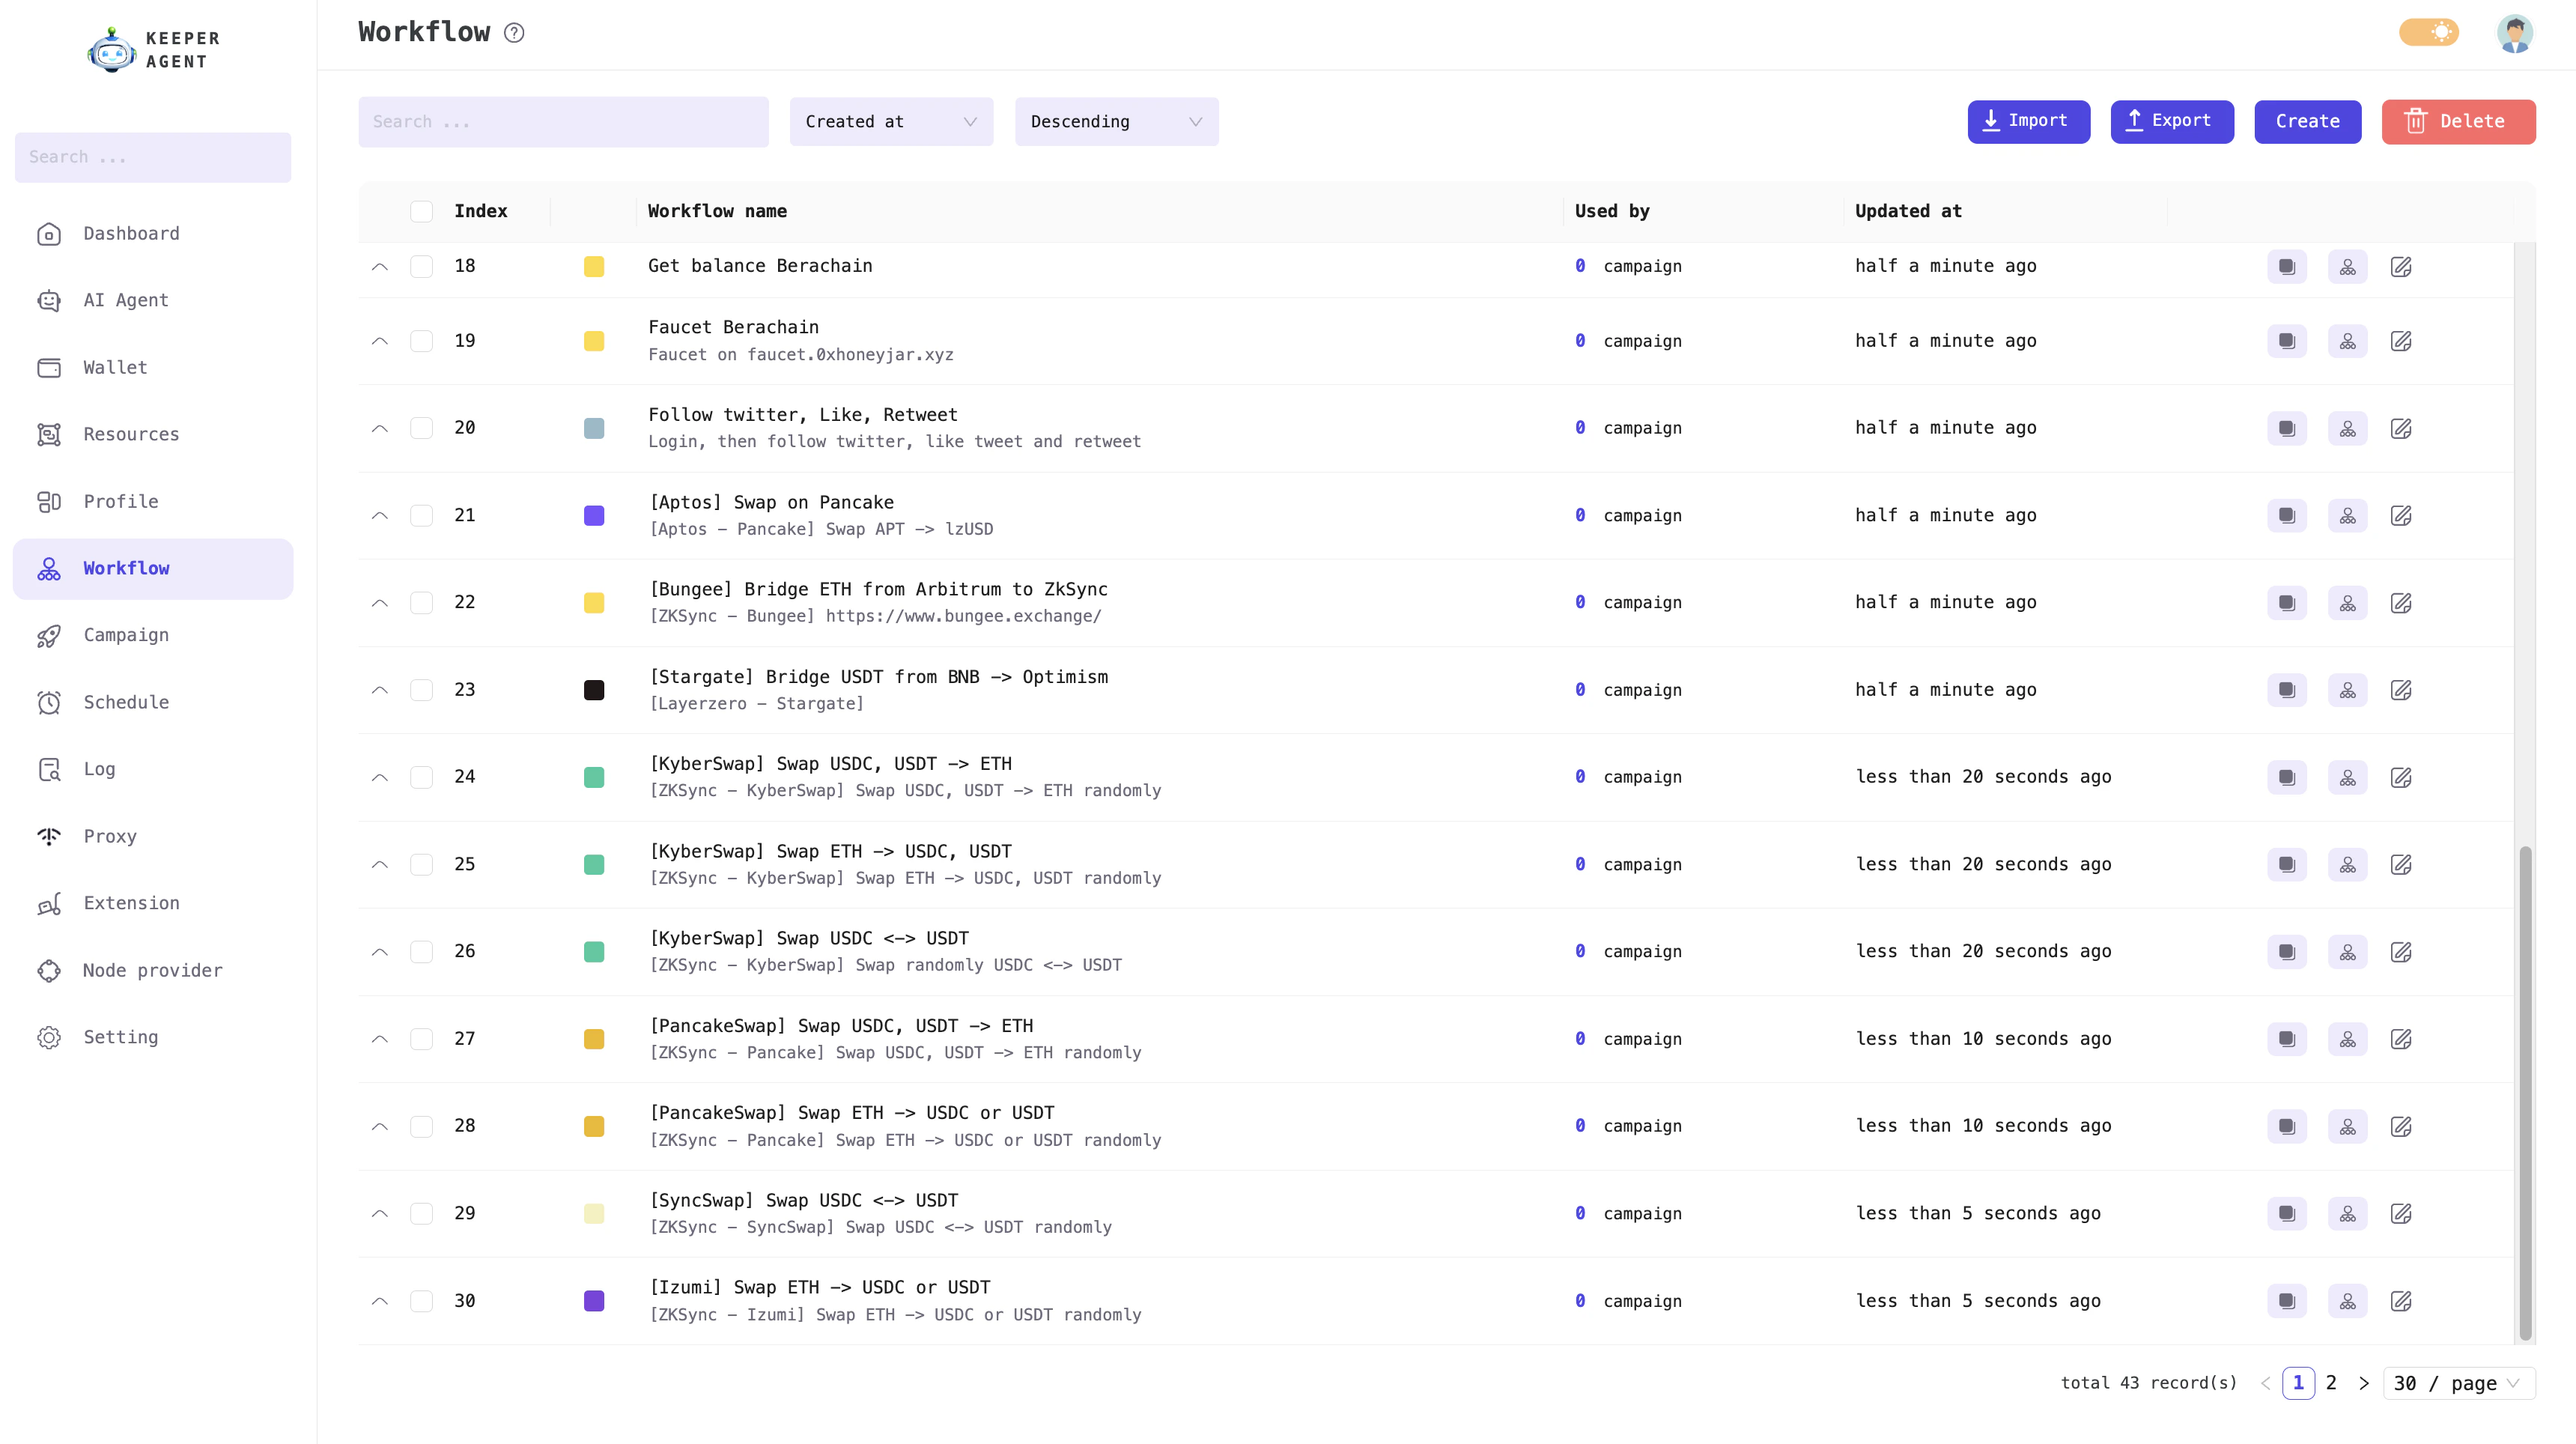Open the 'Created at' sort field dropdown
The height and width of the screenshot is (1444, 2576).
(890, 121)
